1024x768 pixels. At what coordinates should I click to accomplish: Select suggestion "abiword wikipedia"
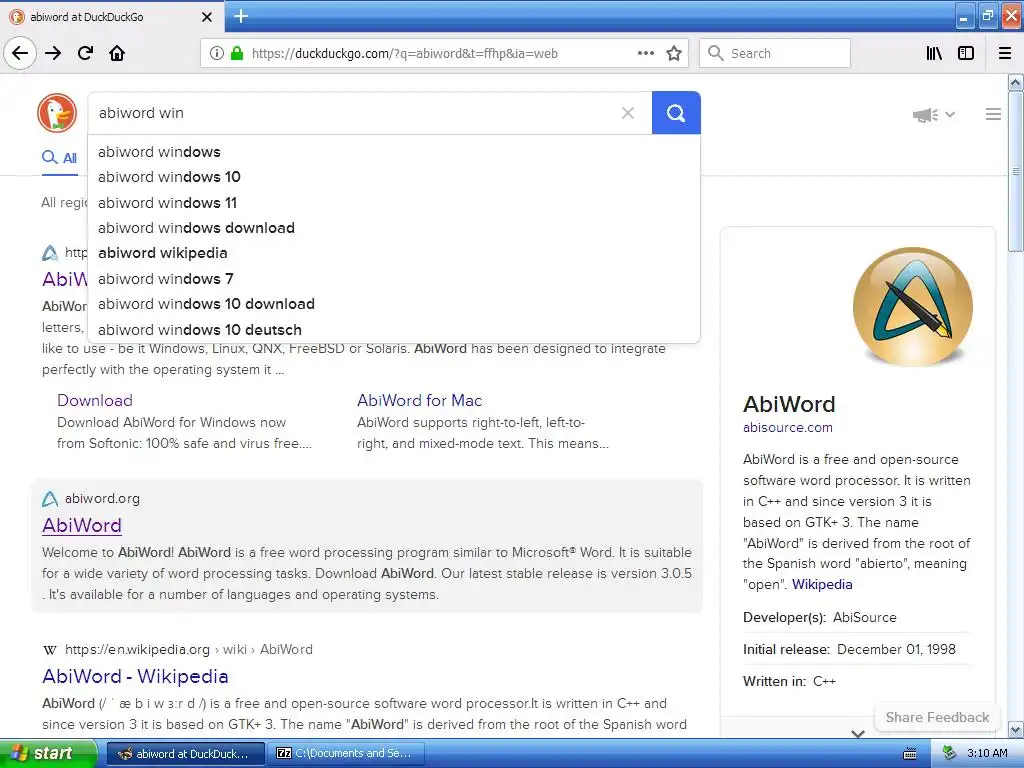point(394,253)
